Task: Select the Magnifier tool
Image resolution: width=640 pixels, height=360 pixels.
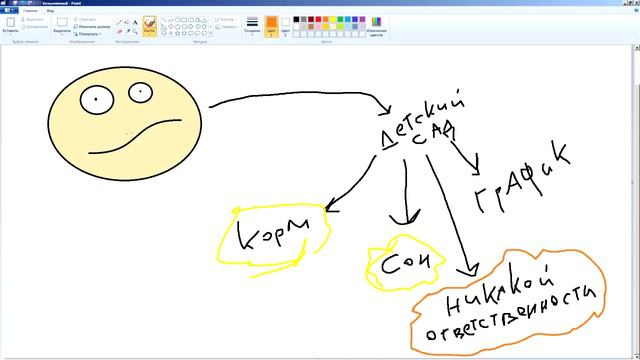Action: click(x=135, y=31)
